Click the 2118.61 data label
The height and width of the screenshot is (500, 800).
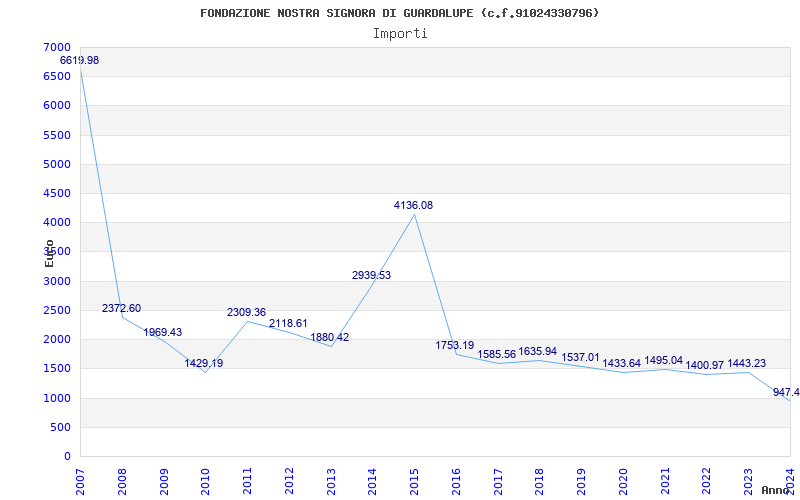click(x=288, y=323)
